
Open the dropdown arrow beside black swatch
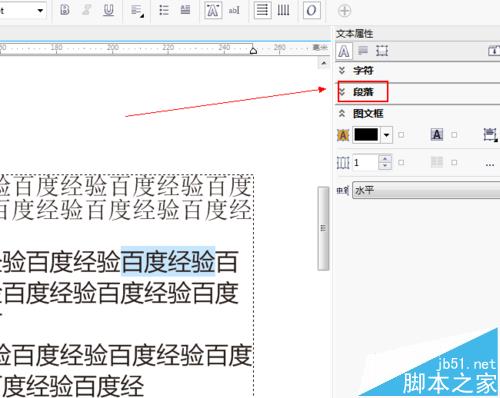pos(386,135)
